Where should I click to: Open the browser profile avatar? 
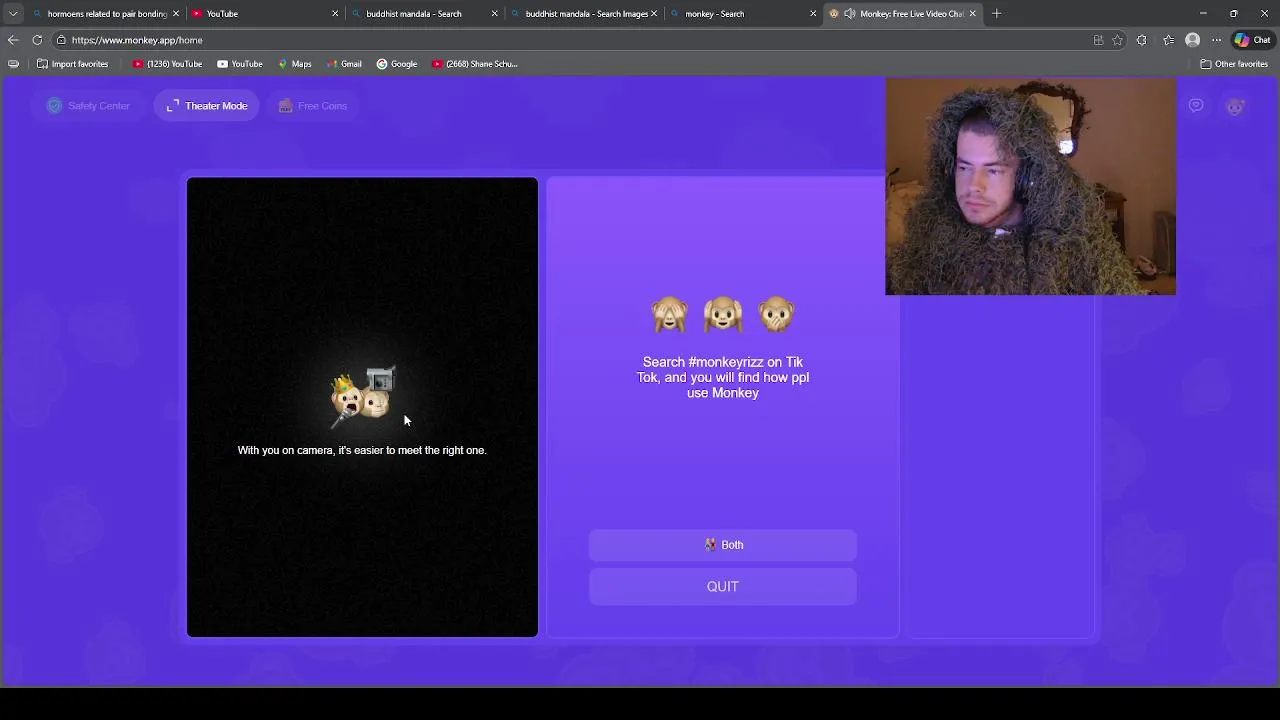click(1192, 40)
